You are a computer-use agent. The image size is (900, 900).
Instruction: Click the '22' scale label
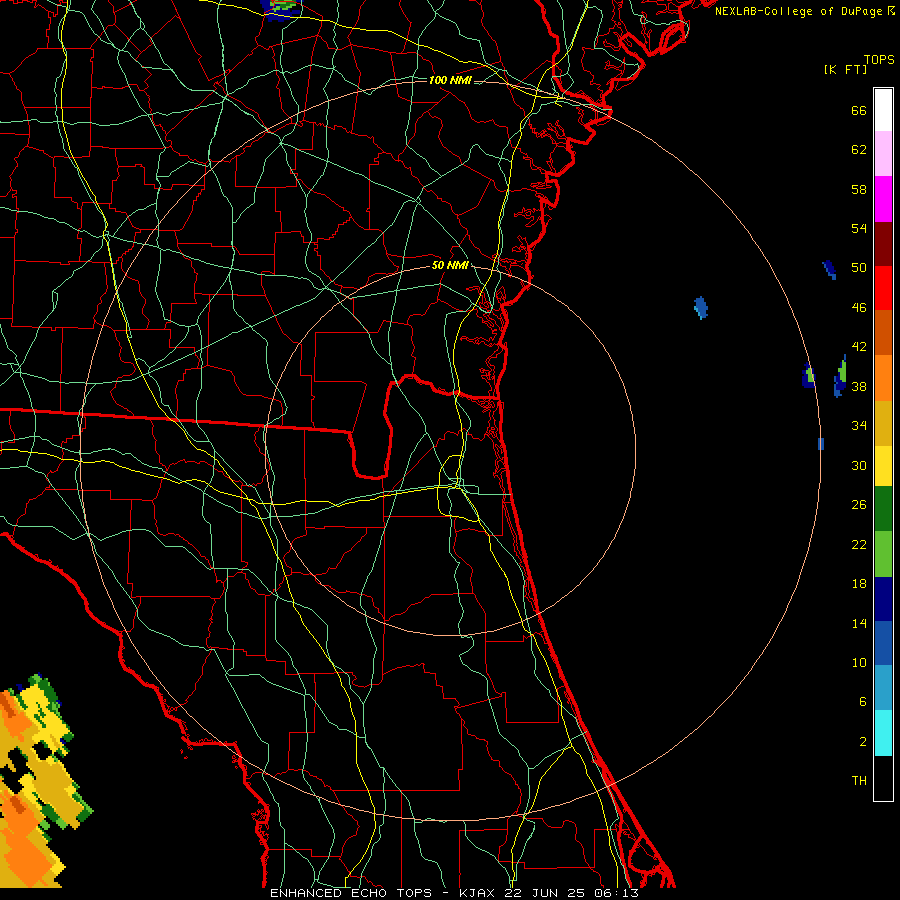(859, 545)
